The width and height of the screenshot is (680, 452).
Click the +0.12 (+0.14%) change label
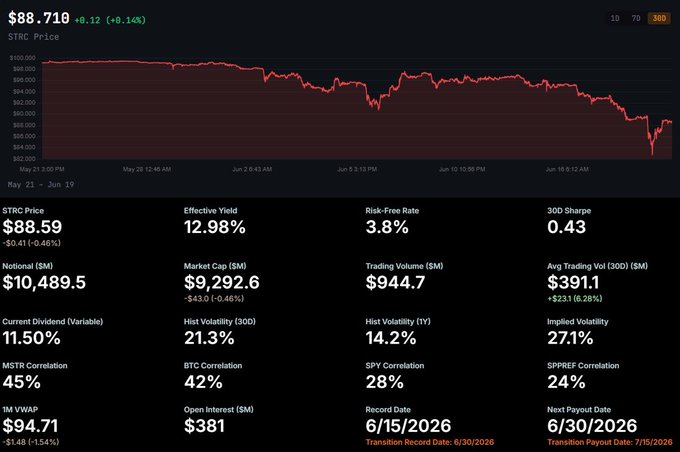click(110, 20)
